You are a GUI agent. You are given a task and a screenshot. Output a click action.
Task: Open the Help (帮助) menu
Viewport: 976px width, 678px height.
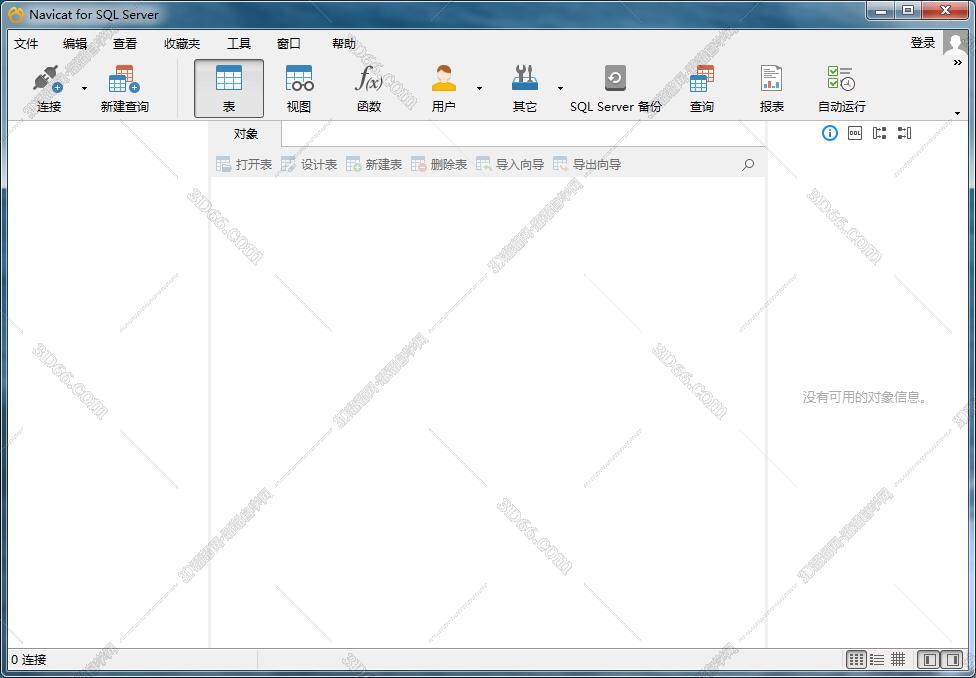344,44
